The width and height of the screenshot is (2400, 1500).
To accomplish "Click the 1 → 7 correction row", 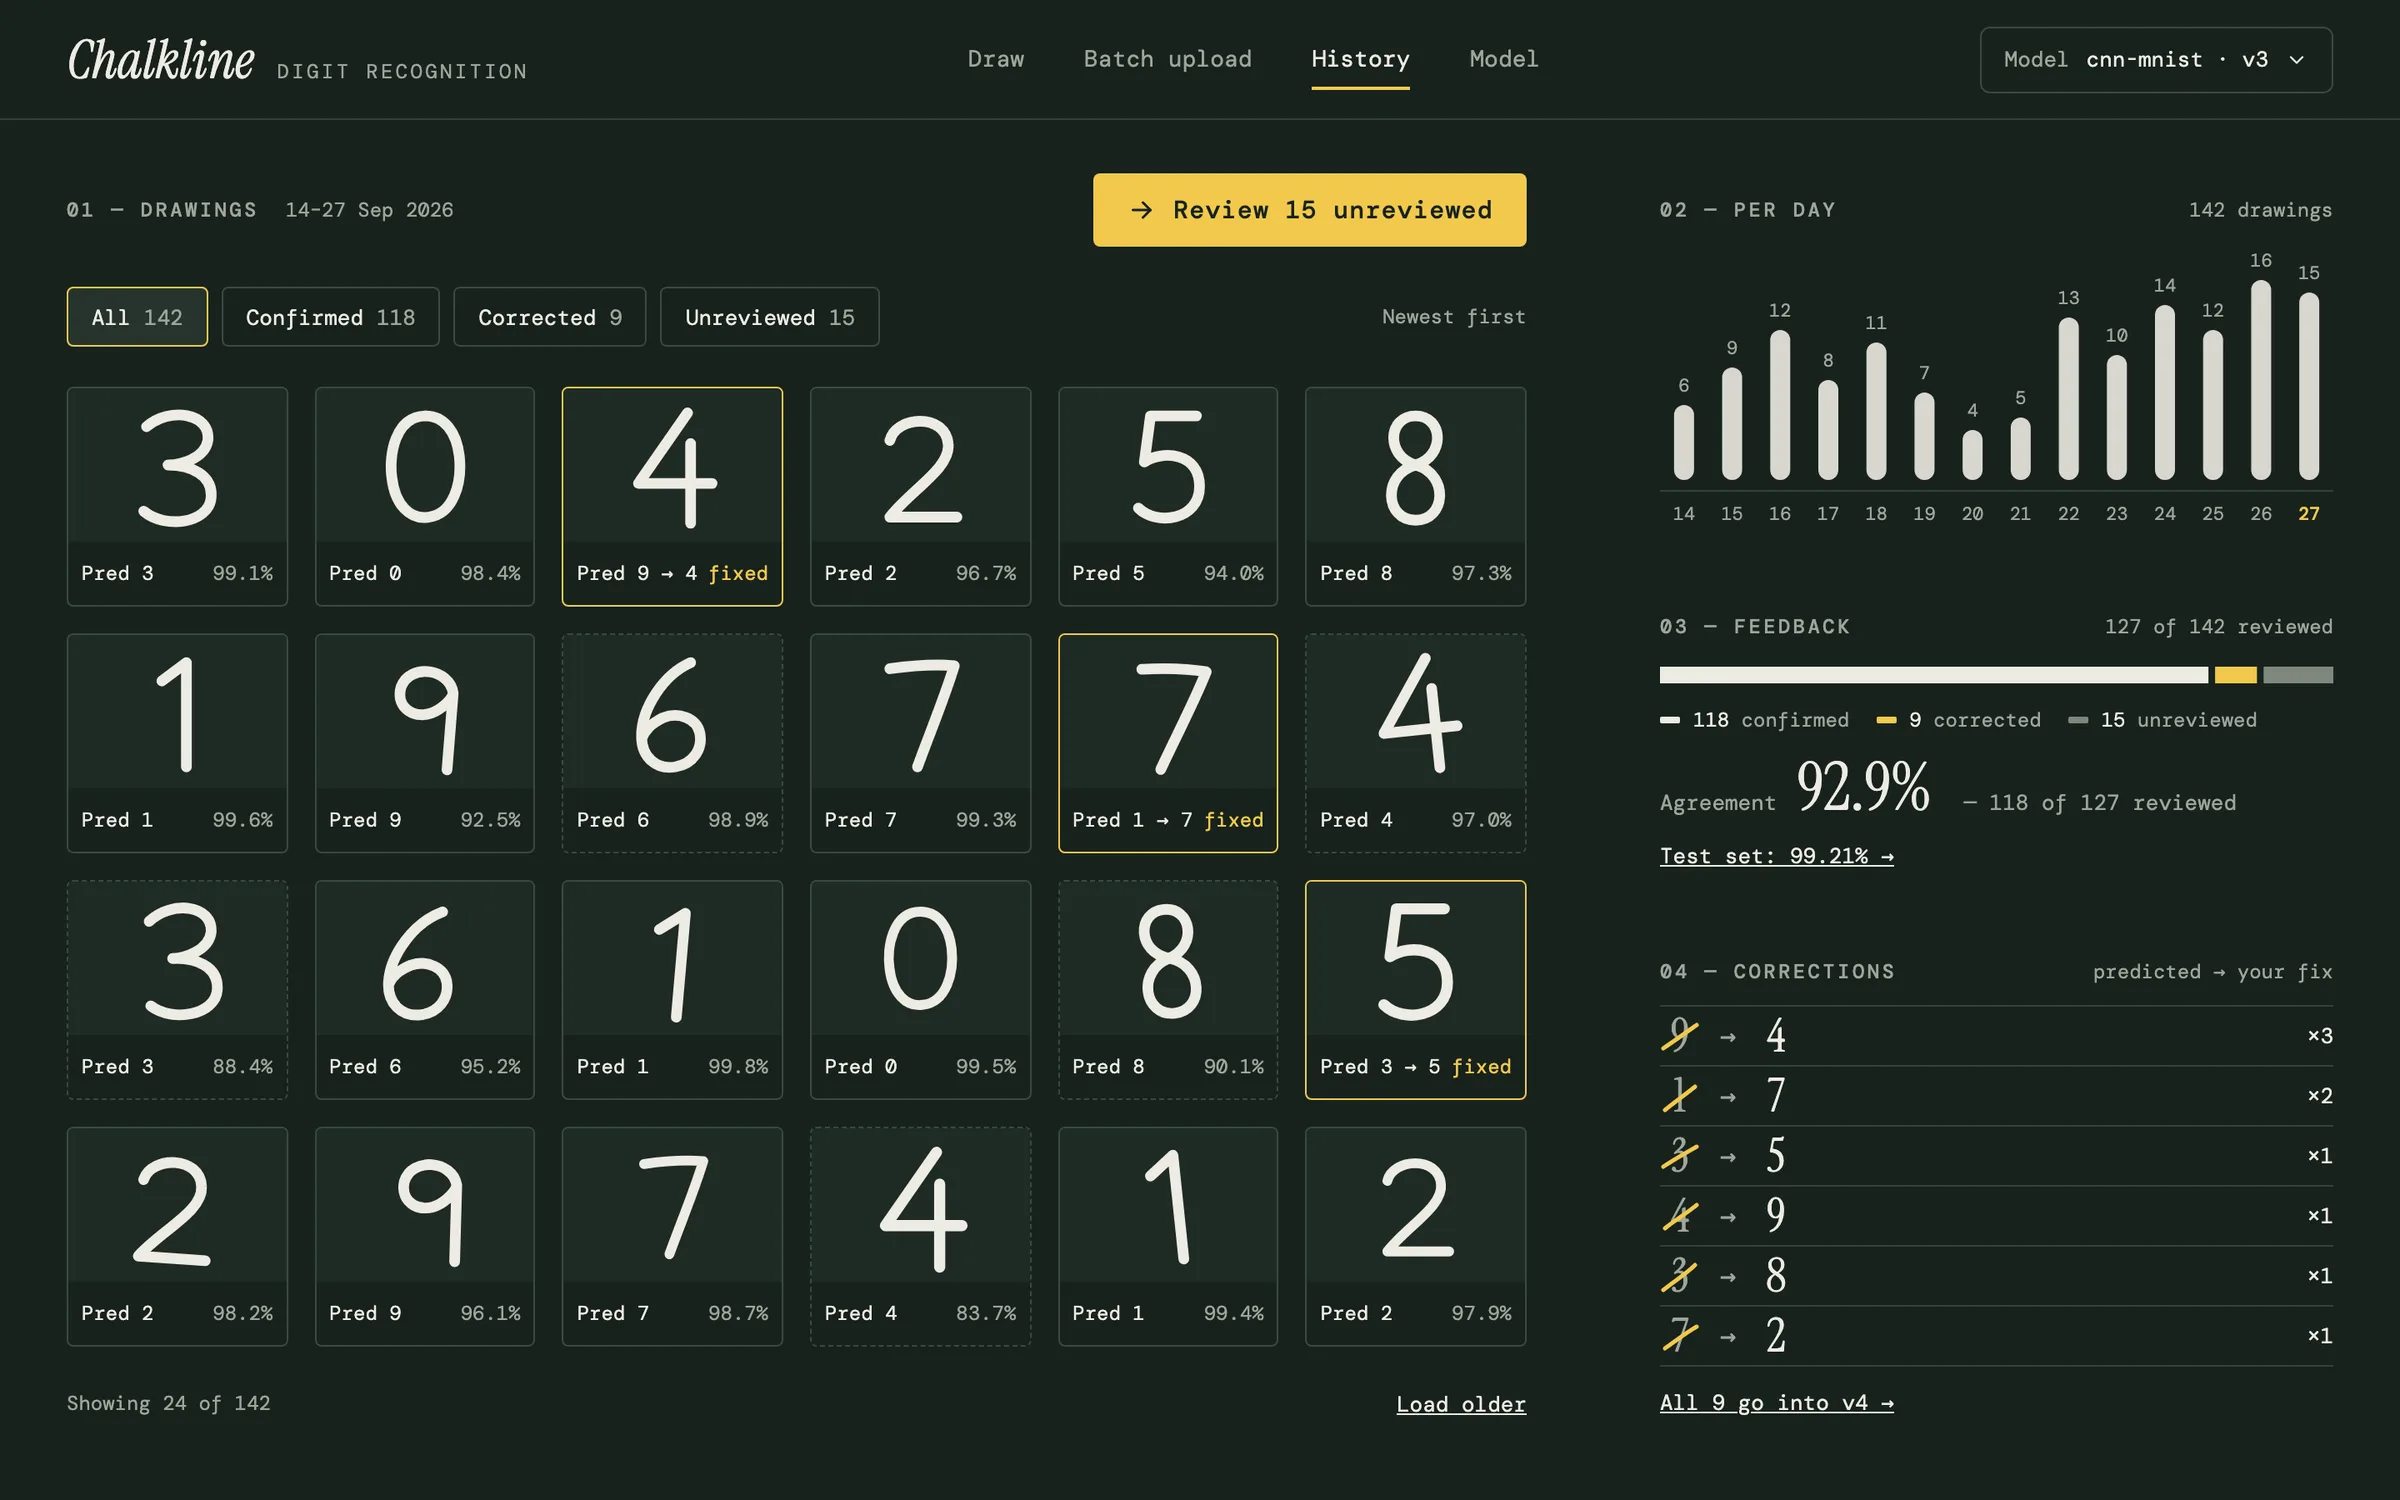I will [x=1996, y=1096].
